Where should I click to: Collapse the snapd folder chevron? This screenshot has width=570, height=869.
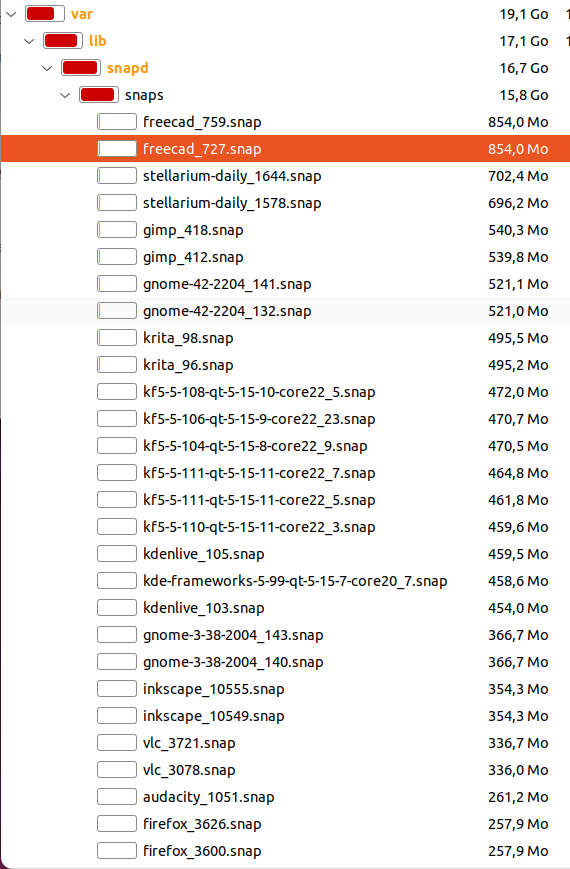[x=47, y=68]
